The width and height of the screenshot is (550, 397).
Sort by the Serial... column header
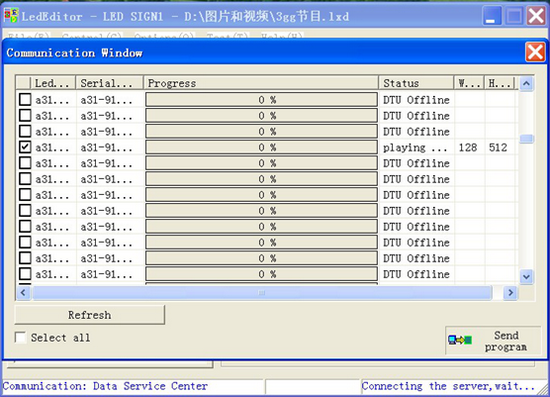[109, 83]
